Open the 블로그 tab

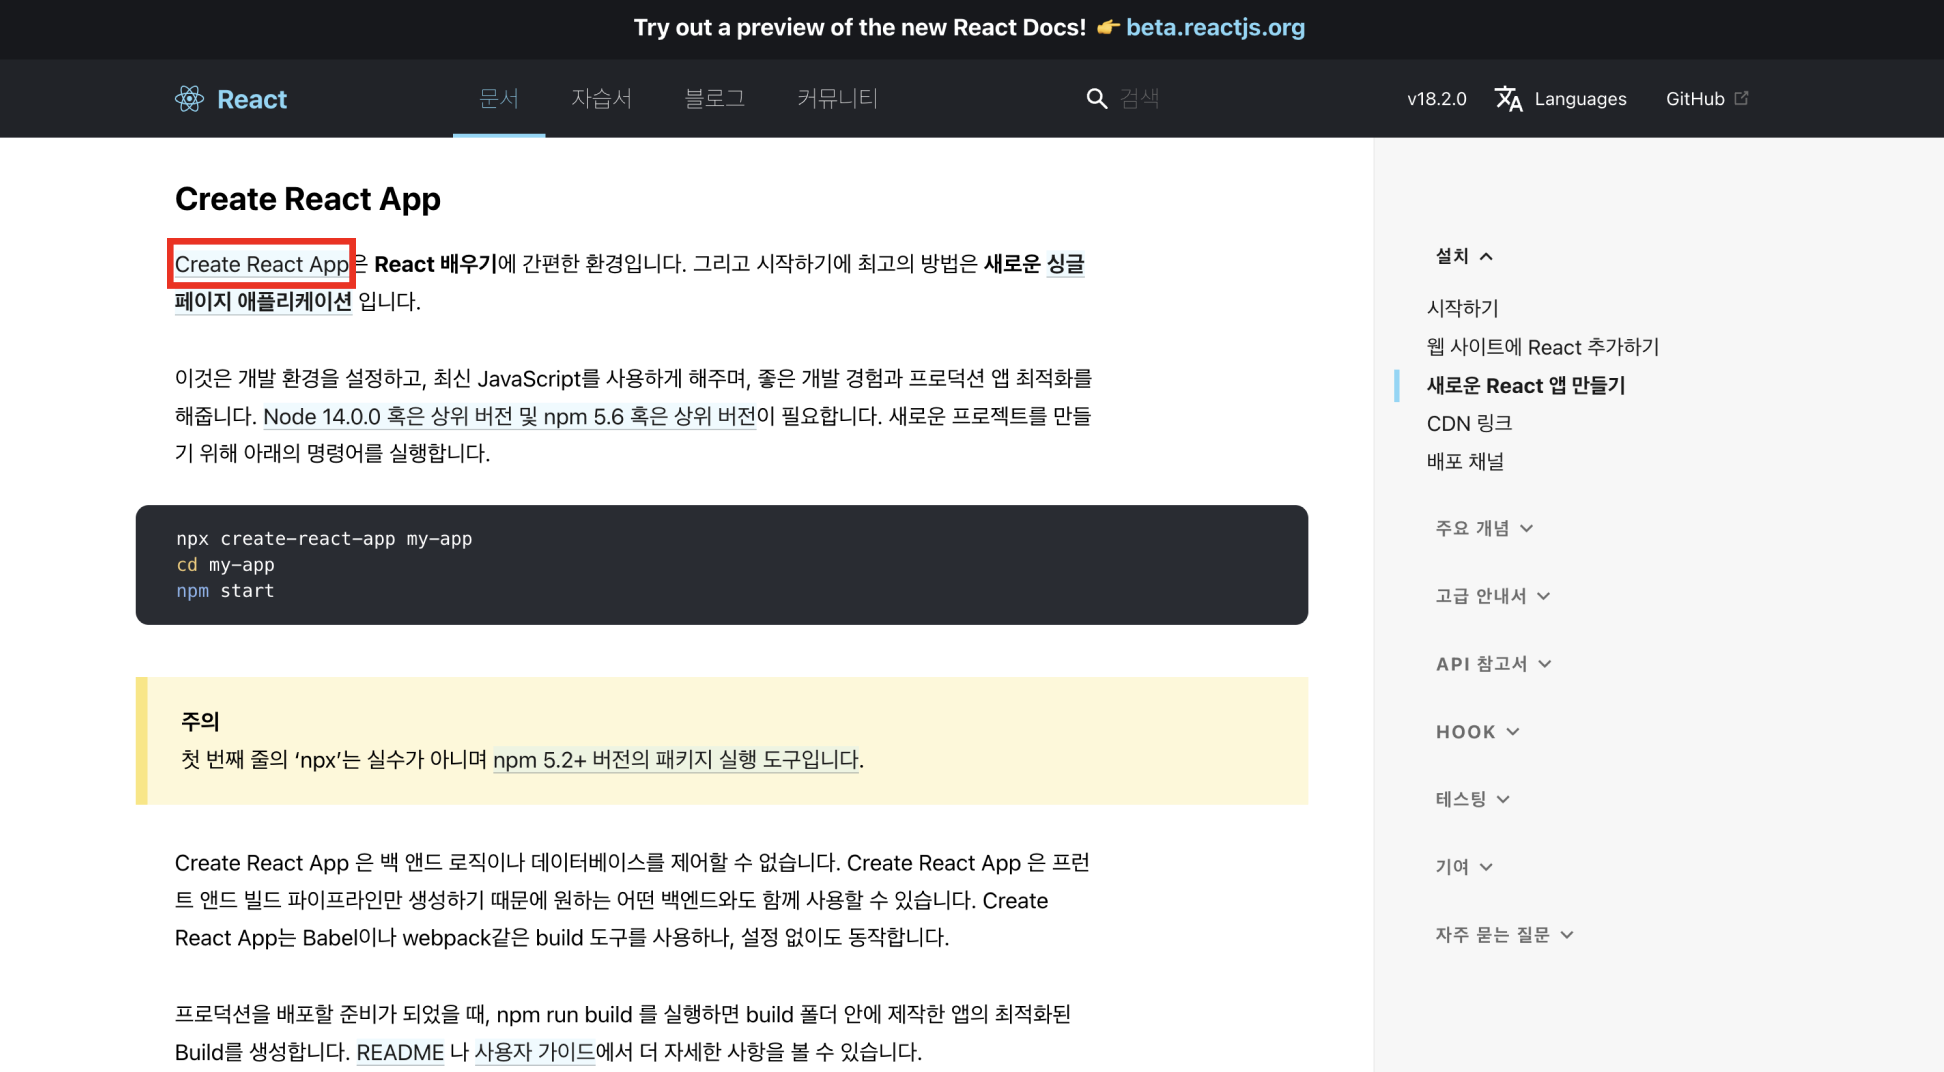click(x=714, y=98)
